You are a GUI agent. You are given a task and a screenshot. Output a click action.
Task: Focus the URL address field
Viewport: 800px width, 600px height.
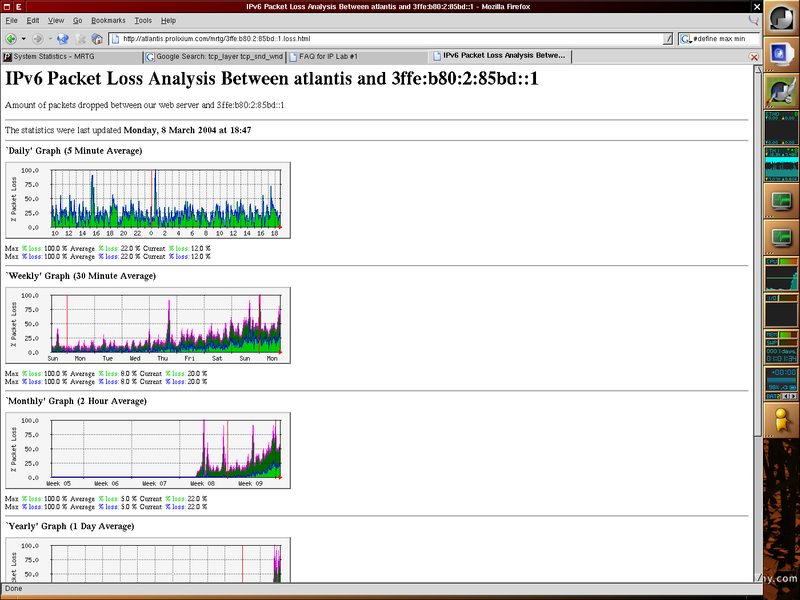tap(392, 39)
